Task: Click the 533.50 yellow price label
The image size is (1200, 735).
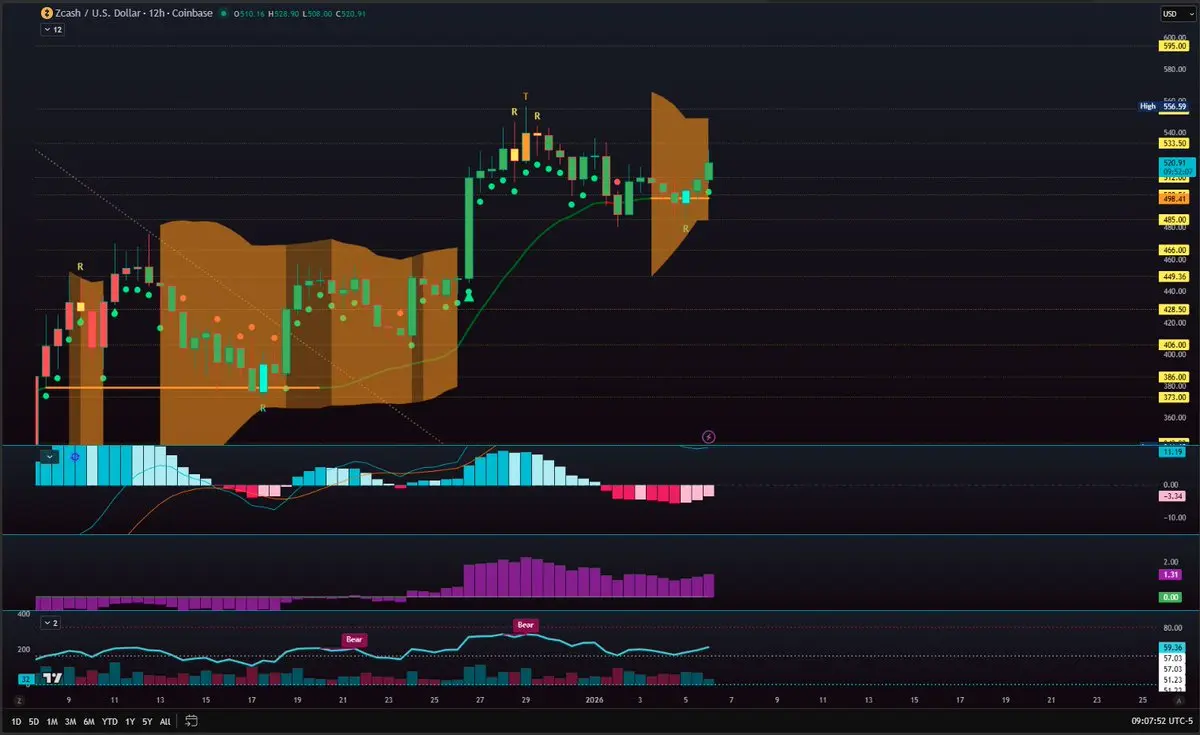Action: pos(1173,143)
